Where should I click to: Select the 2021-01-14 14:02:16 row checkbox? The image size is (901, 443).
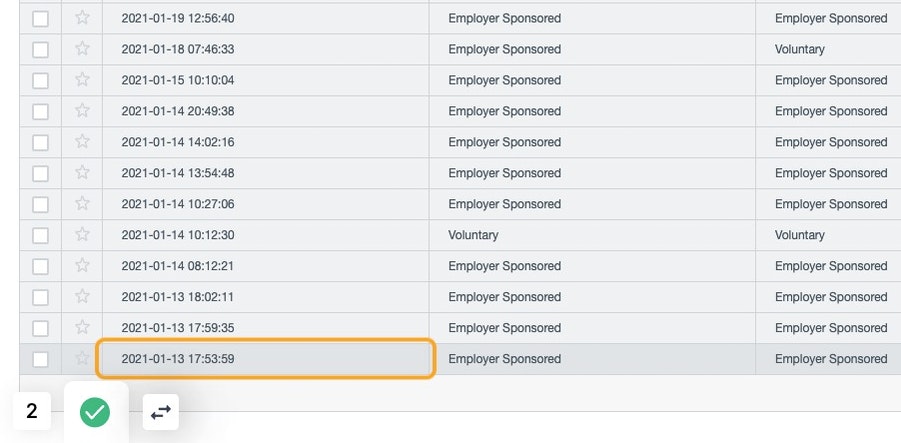tap(40, 142)
